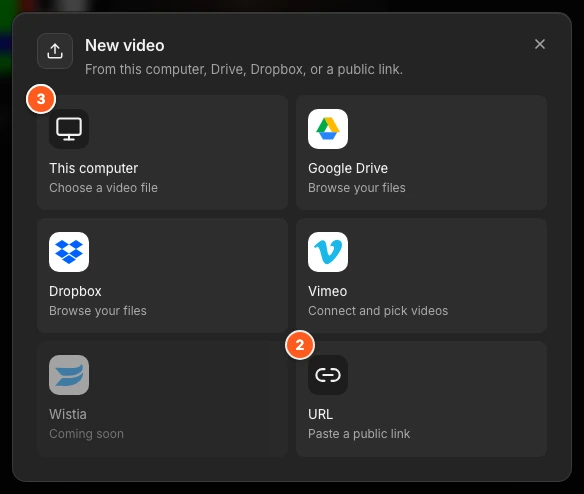The width and height of the screenshot is (584, 494).
Task: Pick Dropbox as the upload source
Action: 162,275
